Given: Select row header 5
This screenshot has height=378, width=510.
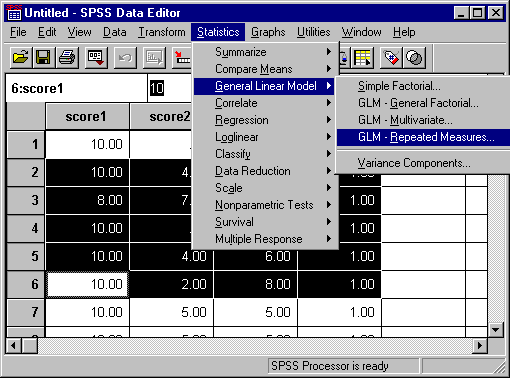Looking at the screenshot, I should click(26, 256).
